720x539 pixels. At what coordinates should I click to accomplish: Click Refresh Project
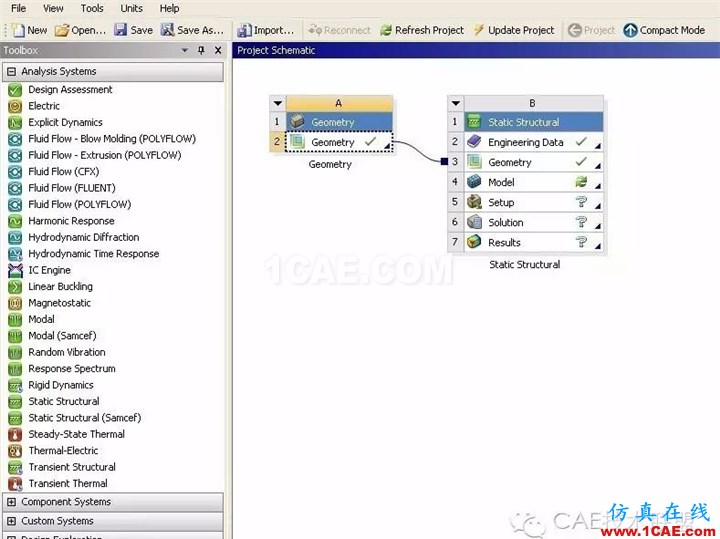[x=422, y=30]
